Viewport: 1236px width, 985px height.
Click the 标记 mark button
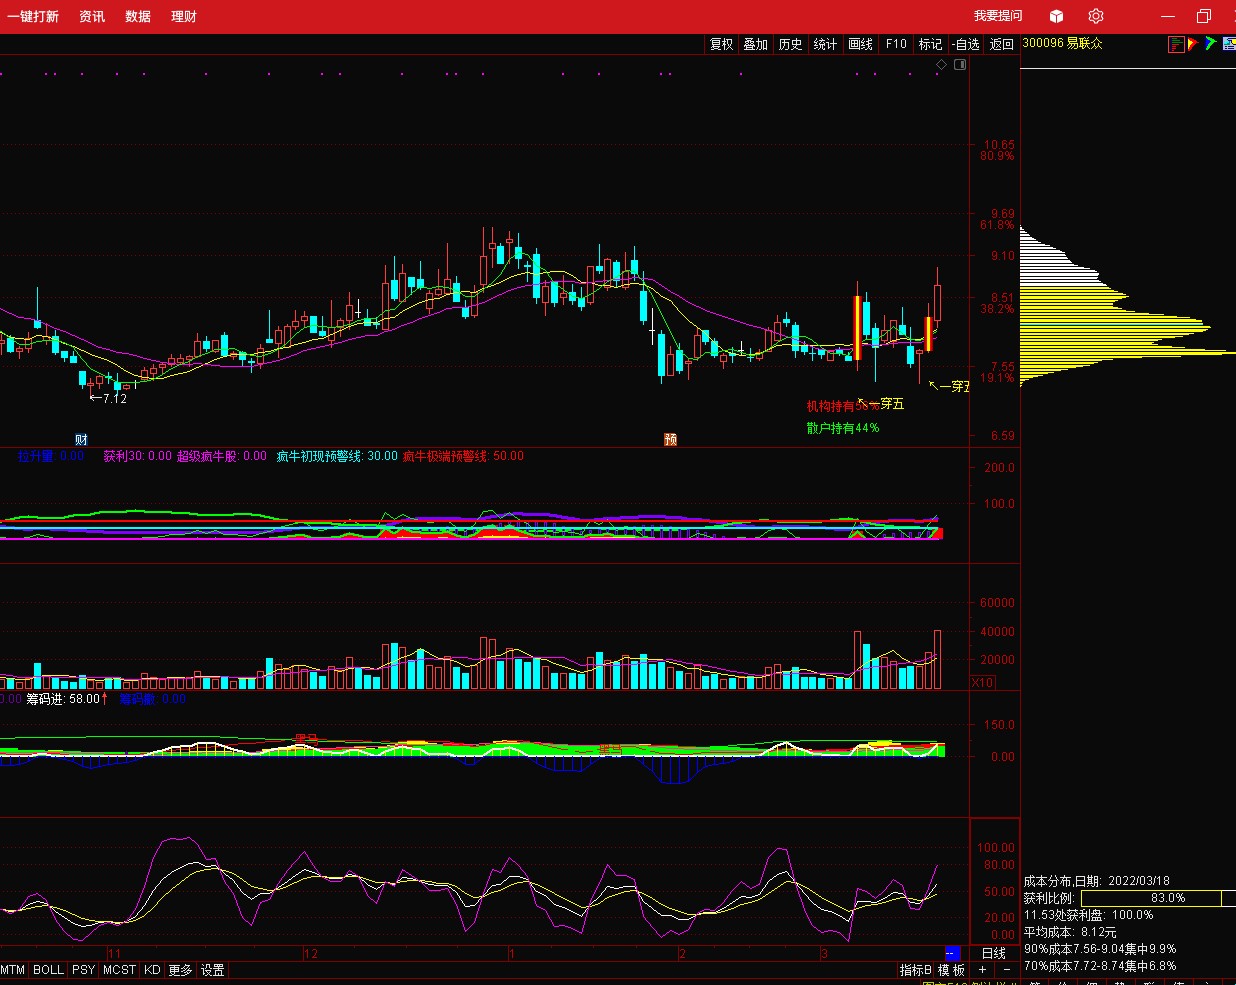[x=931, y=44]
